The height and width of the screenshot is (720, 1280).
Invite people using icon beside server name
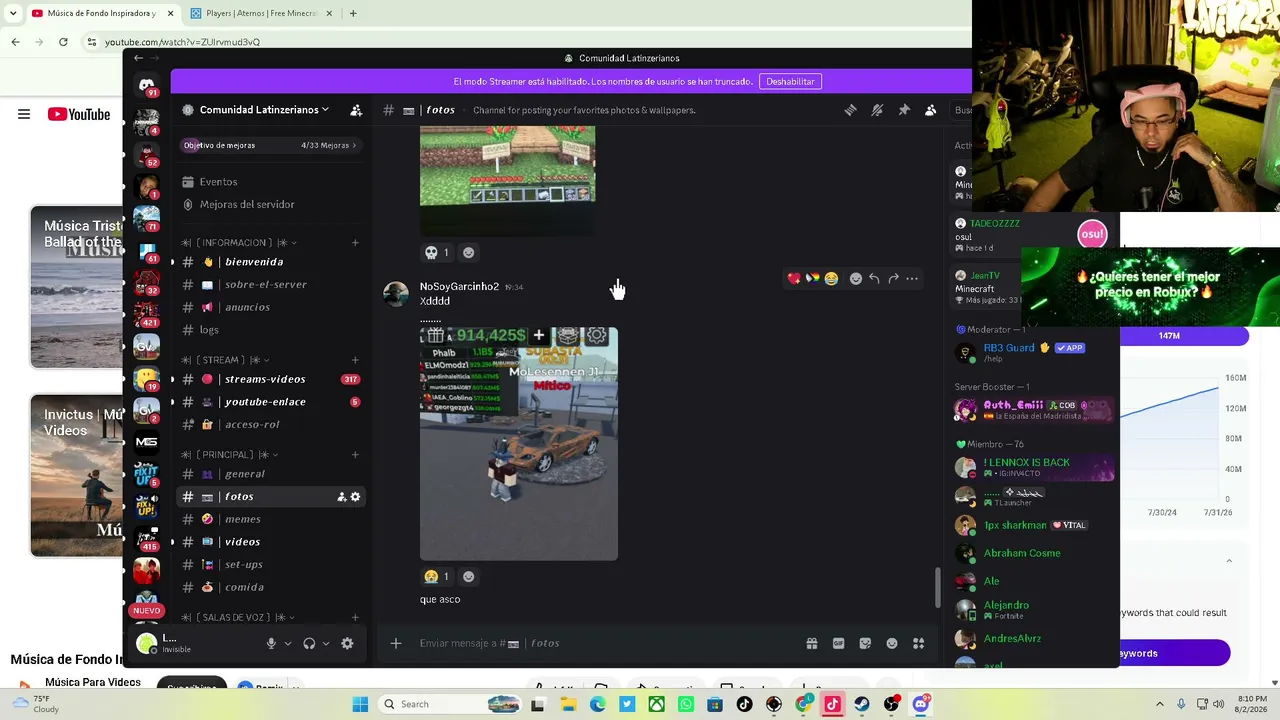pos(356,110)
